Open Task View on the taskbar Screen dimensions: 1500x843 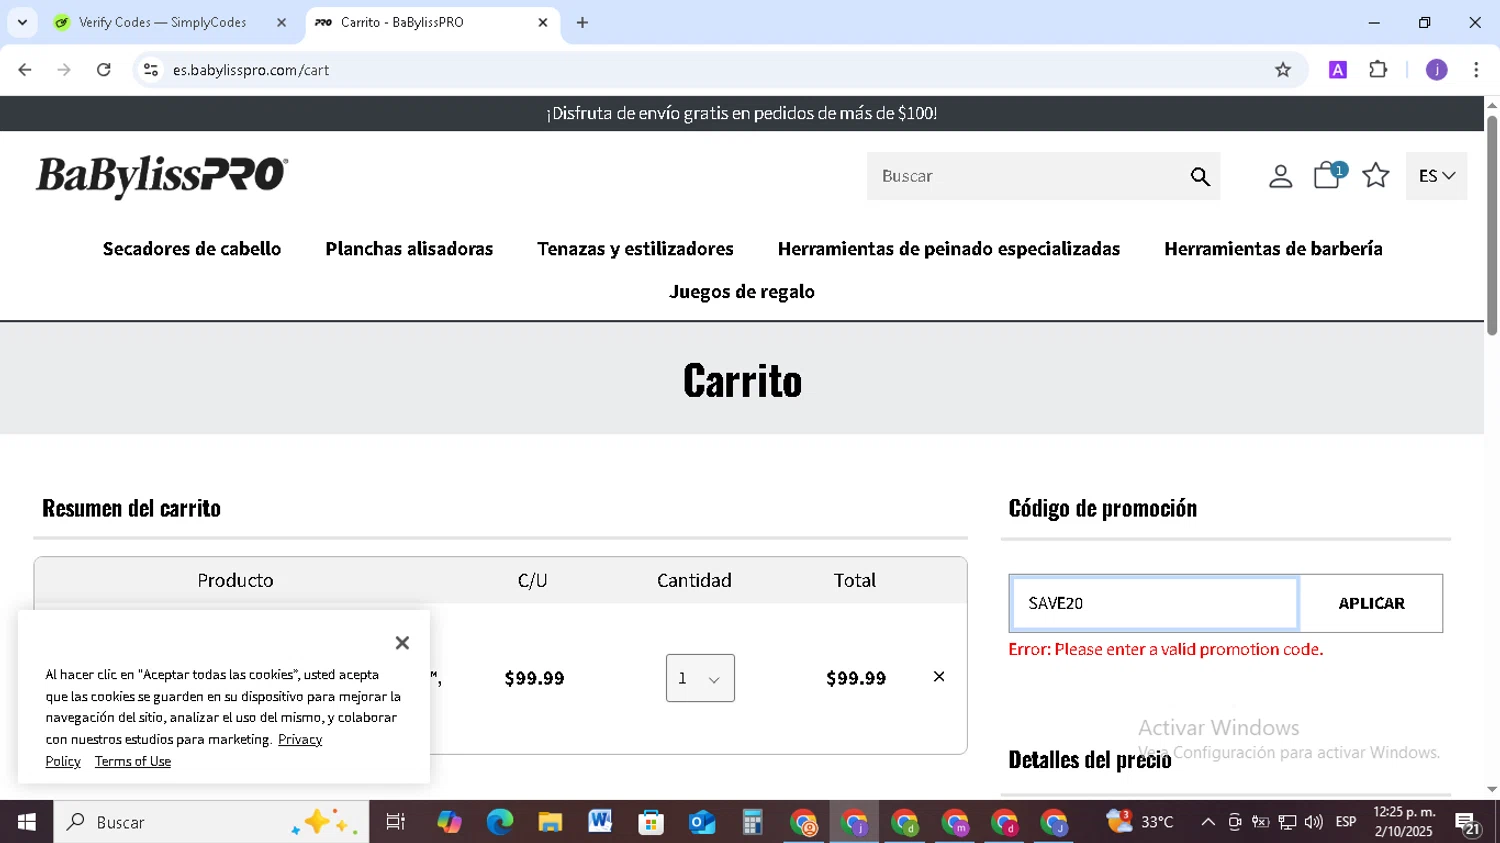point(396,822)
